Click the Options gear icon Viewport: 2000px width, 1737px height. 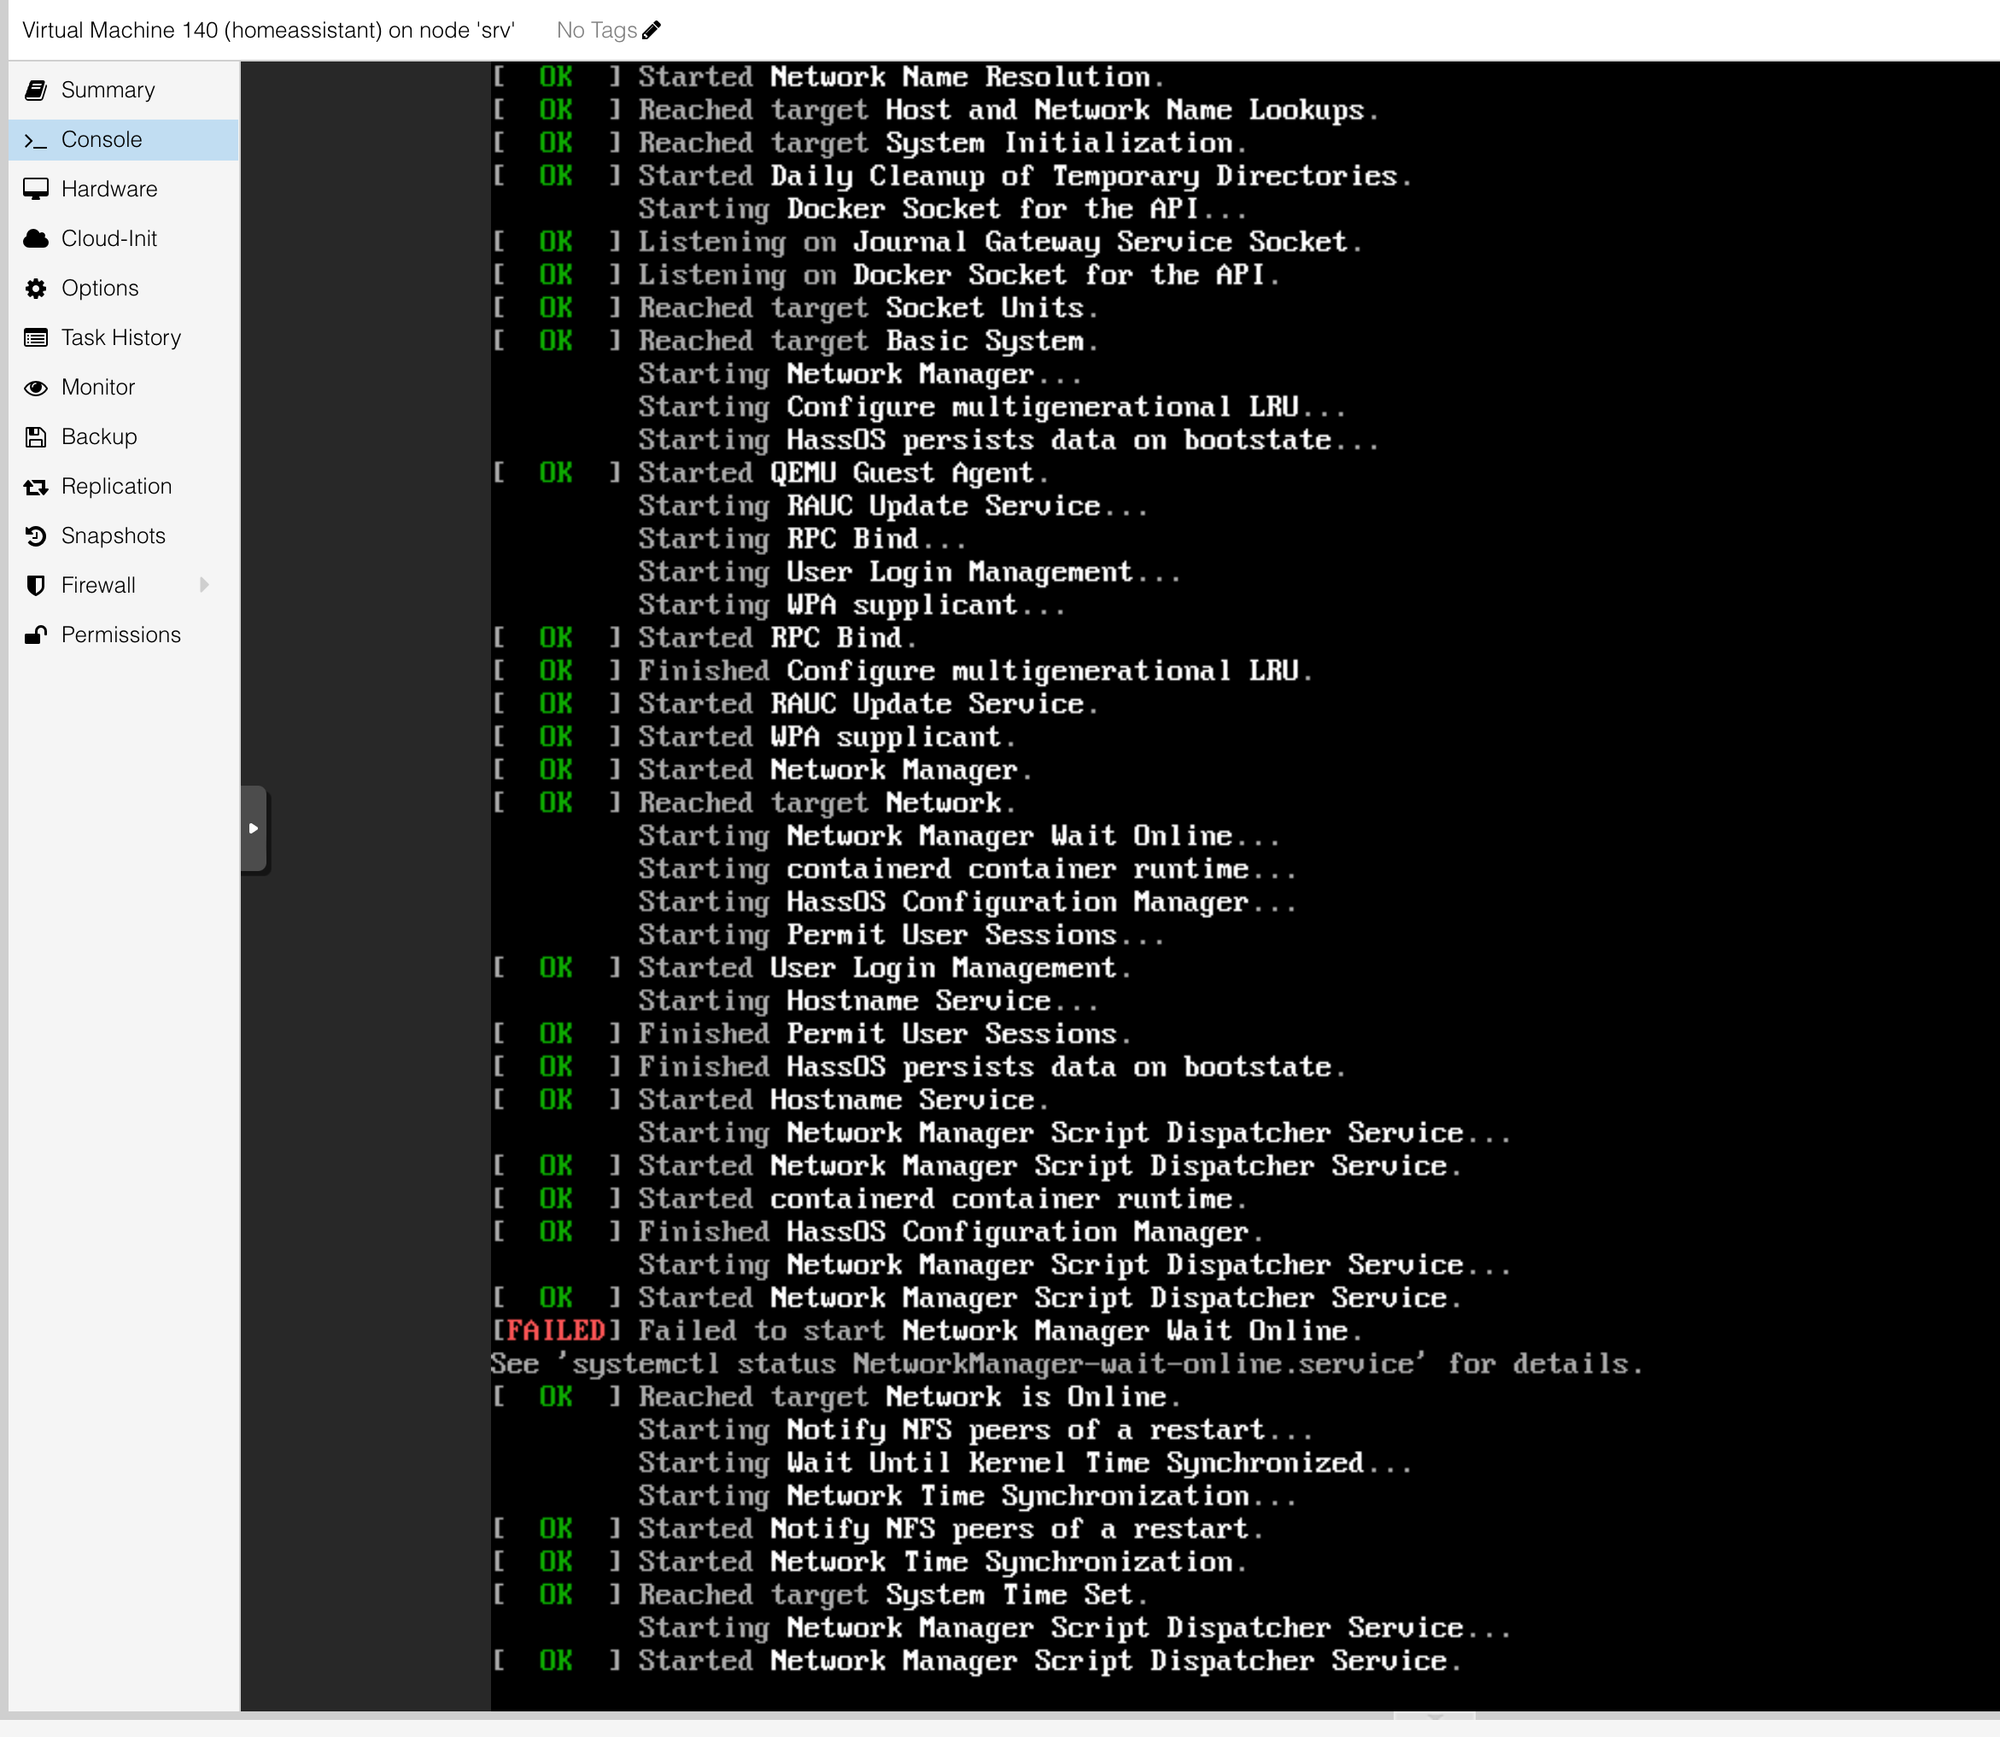[x=36, y=288]
